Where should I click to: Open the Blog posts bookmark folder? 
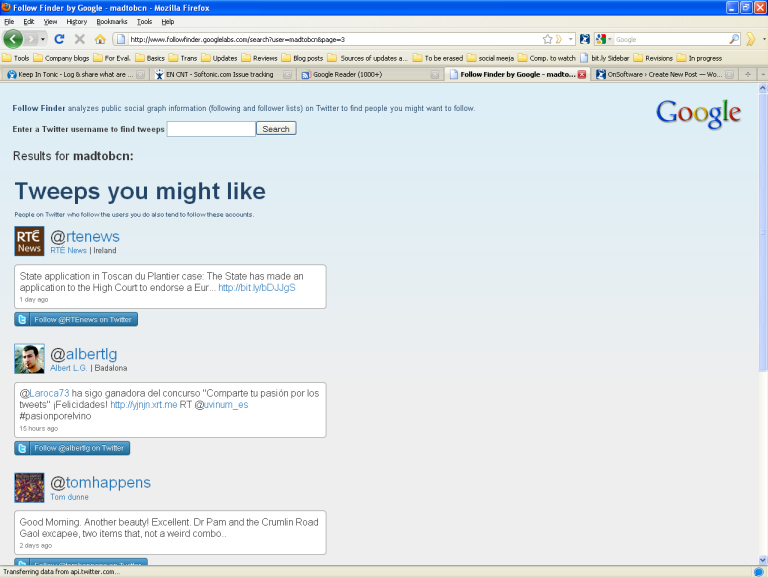coord(303,58)
